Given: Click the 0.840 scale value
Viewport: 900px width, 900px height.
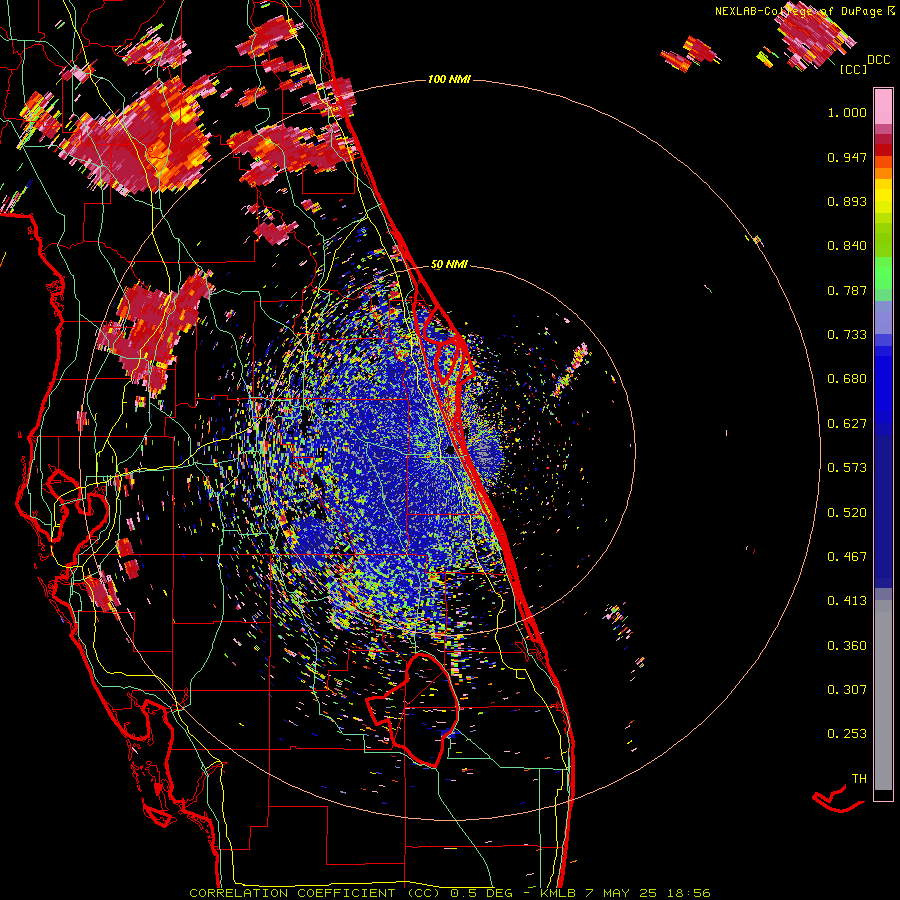Looking at the screenshot, I should pos(847,246).
